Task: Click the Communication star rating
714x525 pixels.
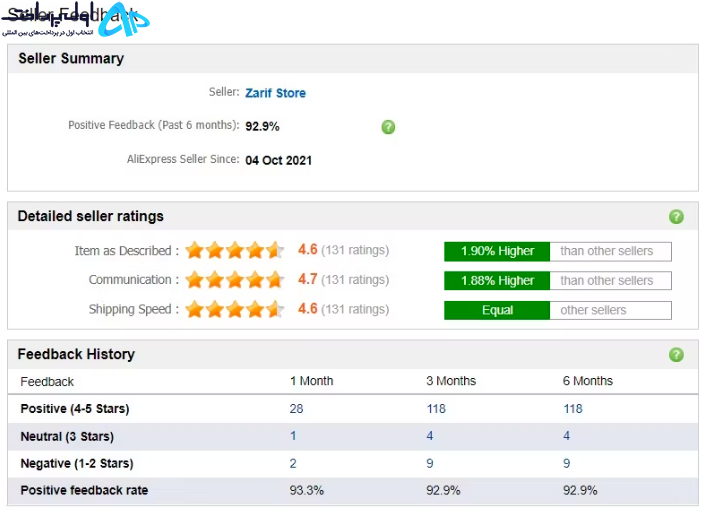Action: tap(235, 280)
